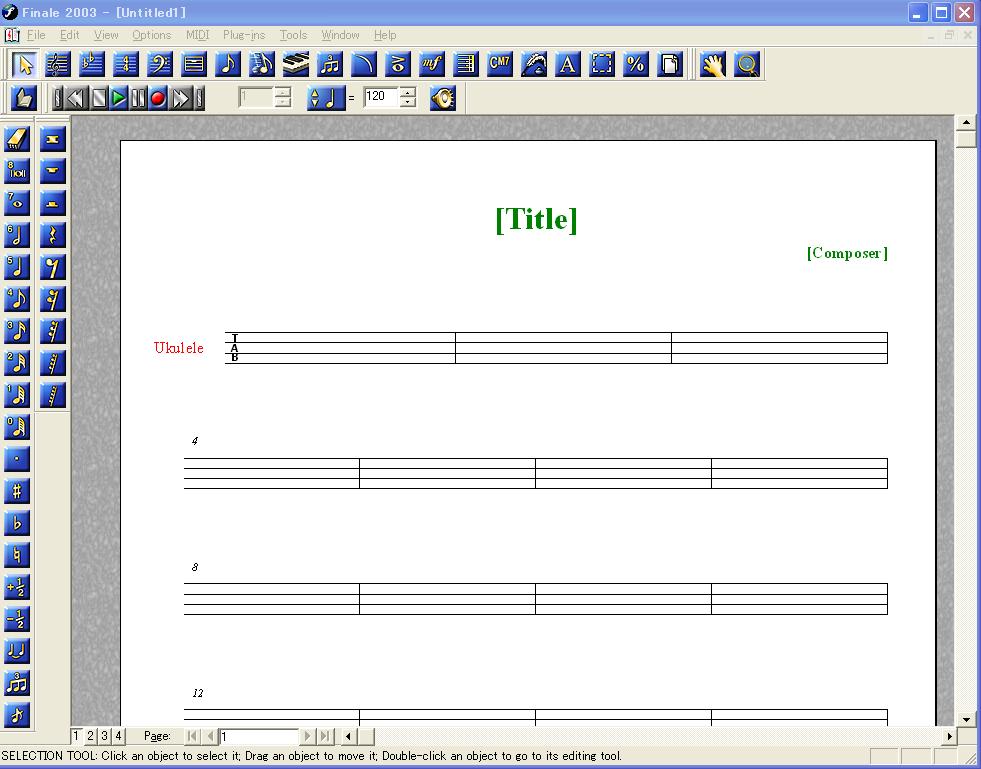
Task: Go to the next page
Action: (307, 736)
